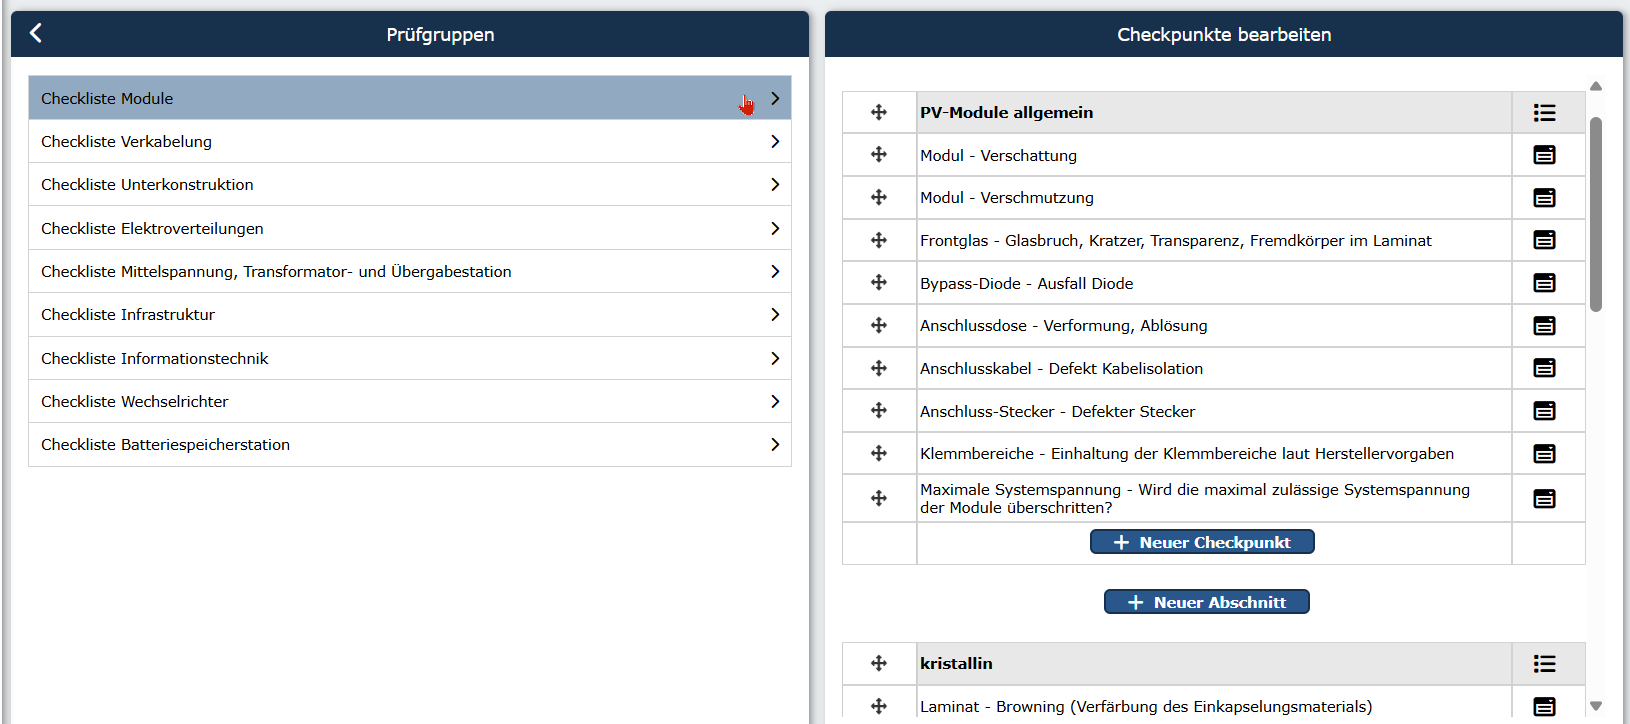
Task: Click the back arrow in Prüfgruppen header
Action: 35,33
